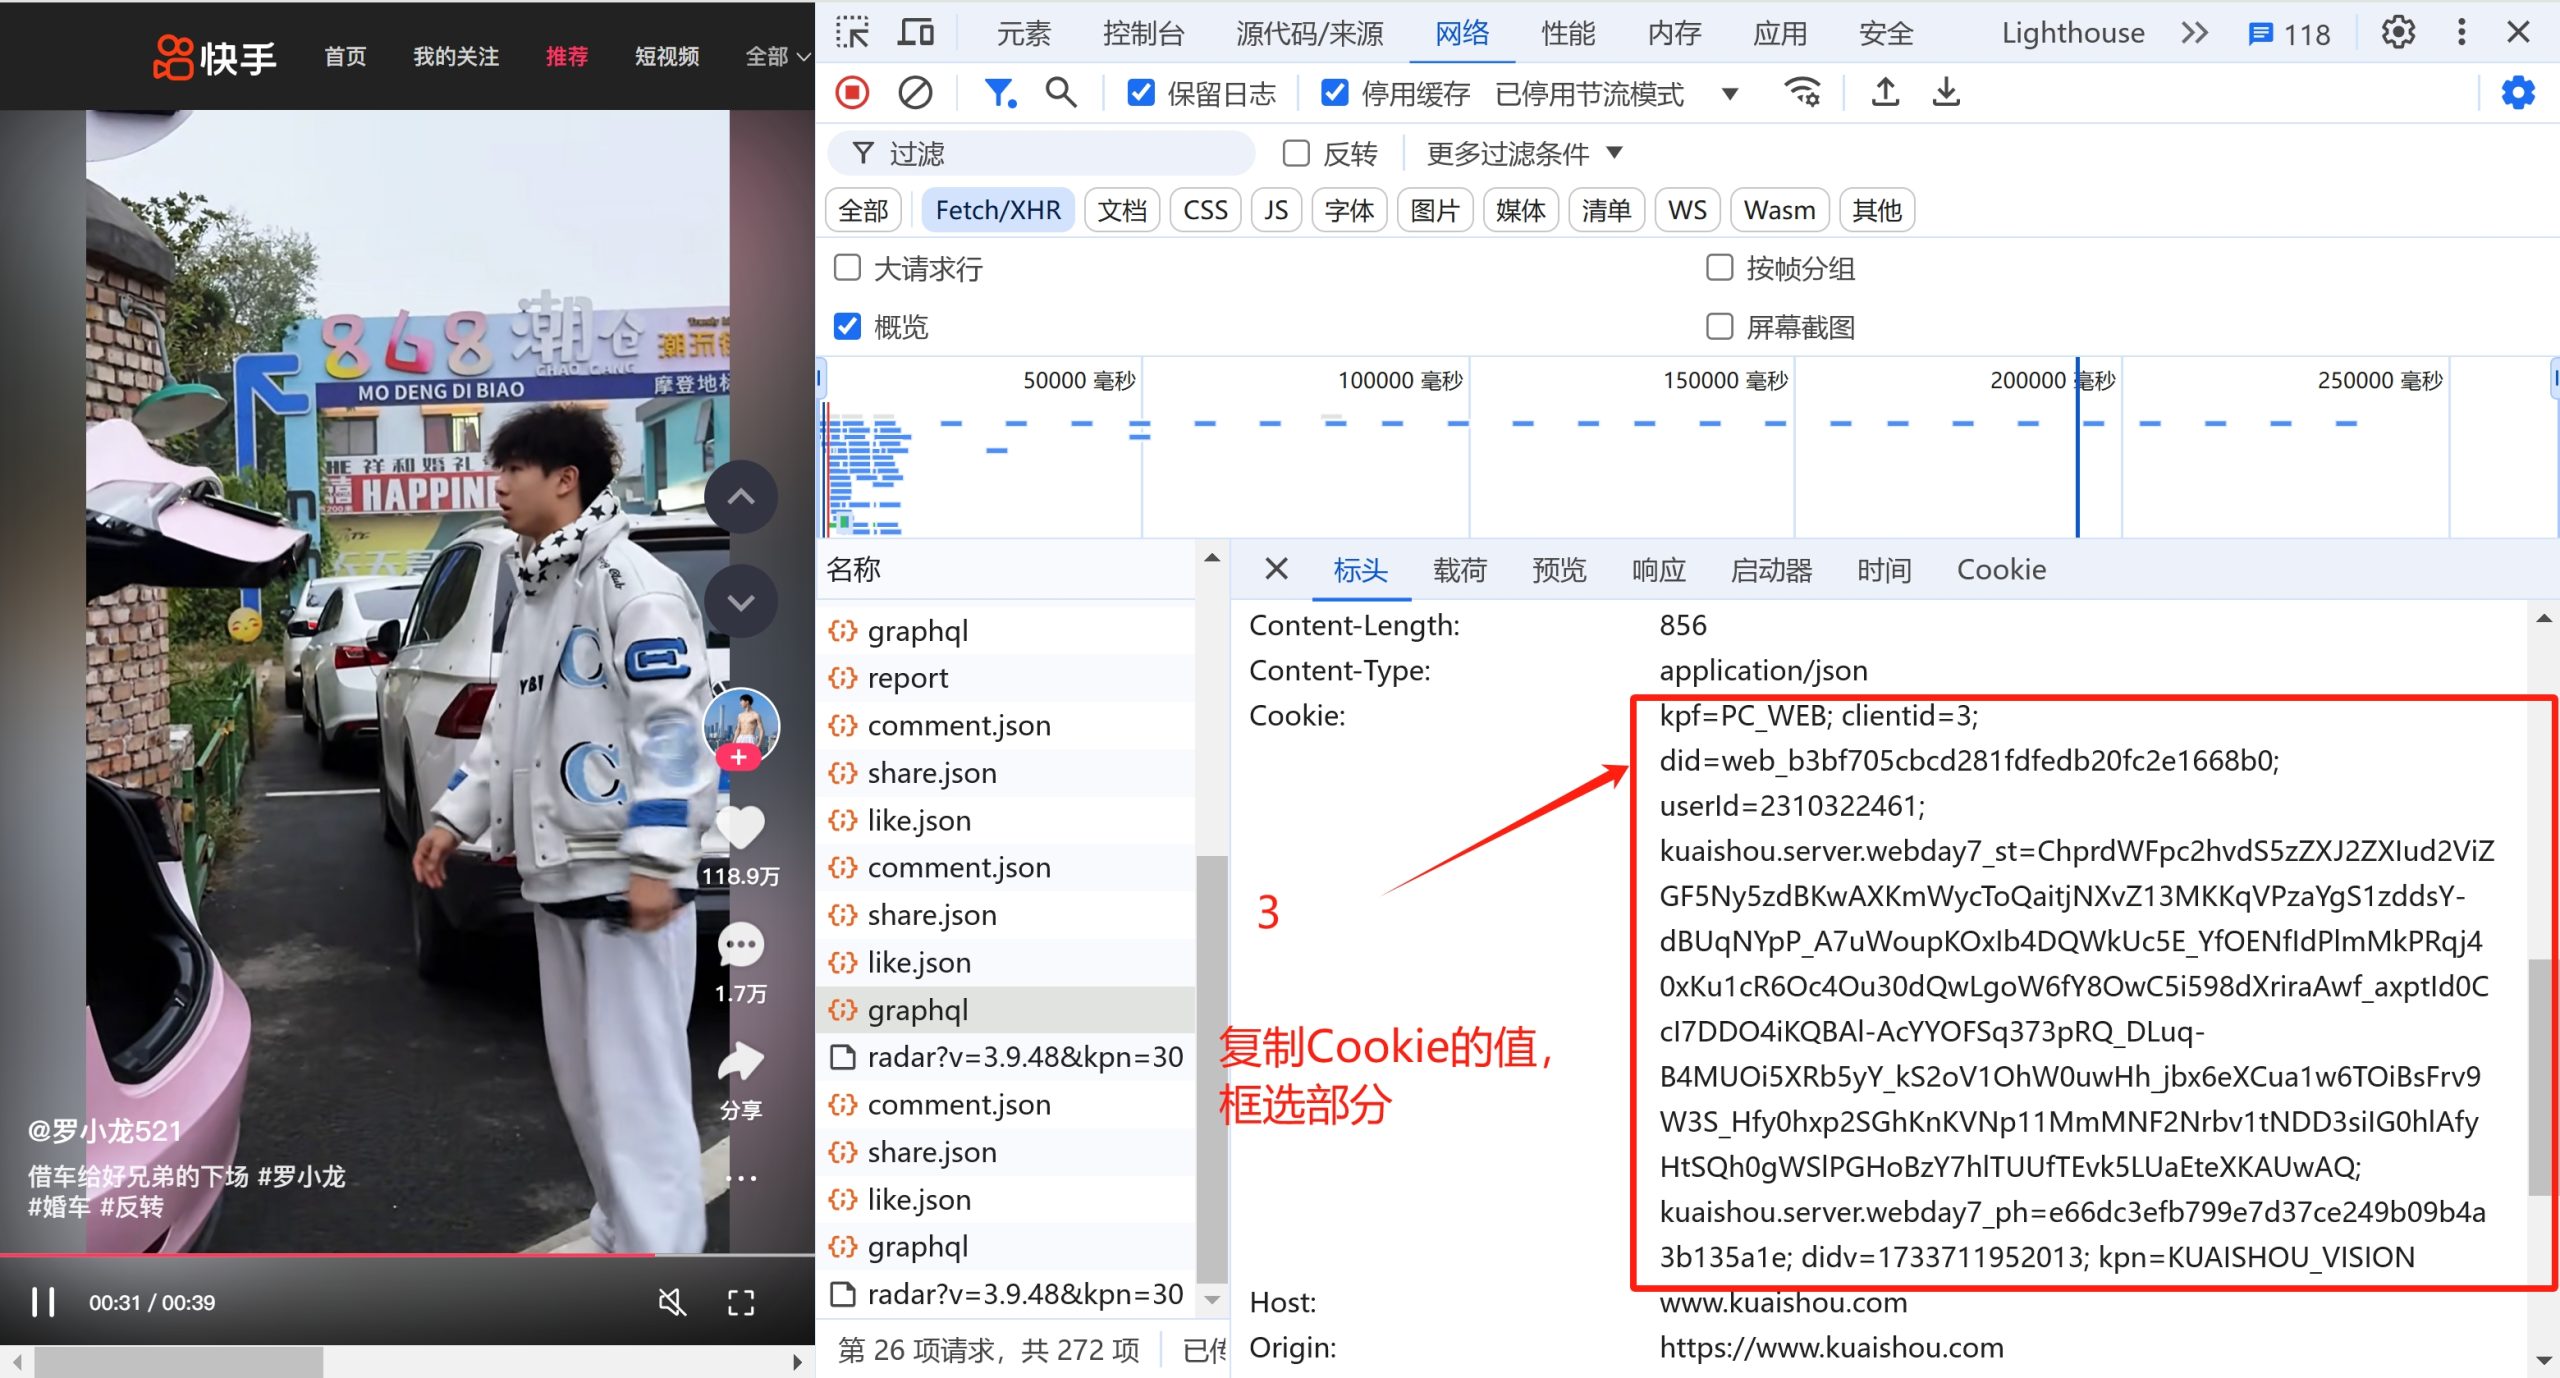Open DevTools three-dot menu
2560x1378 pixels.
pos(2461,33)
